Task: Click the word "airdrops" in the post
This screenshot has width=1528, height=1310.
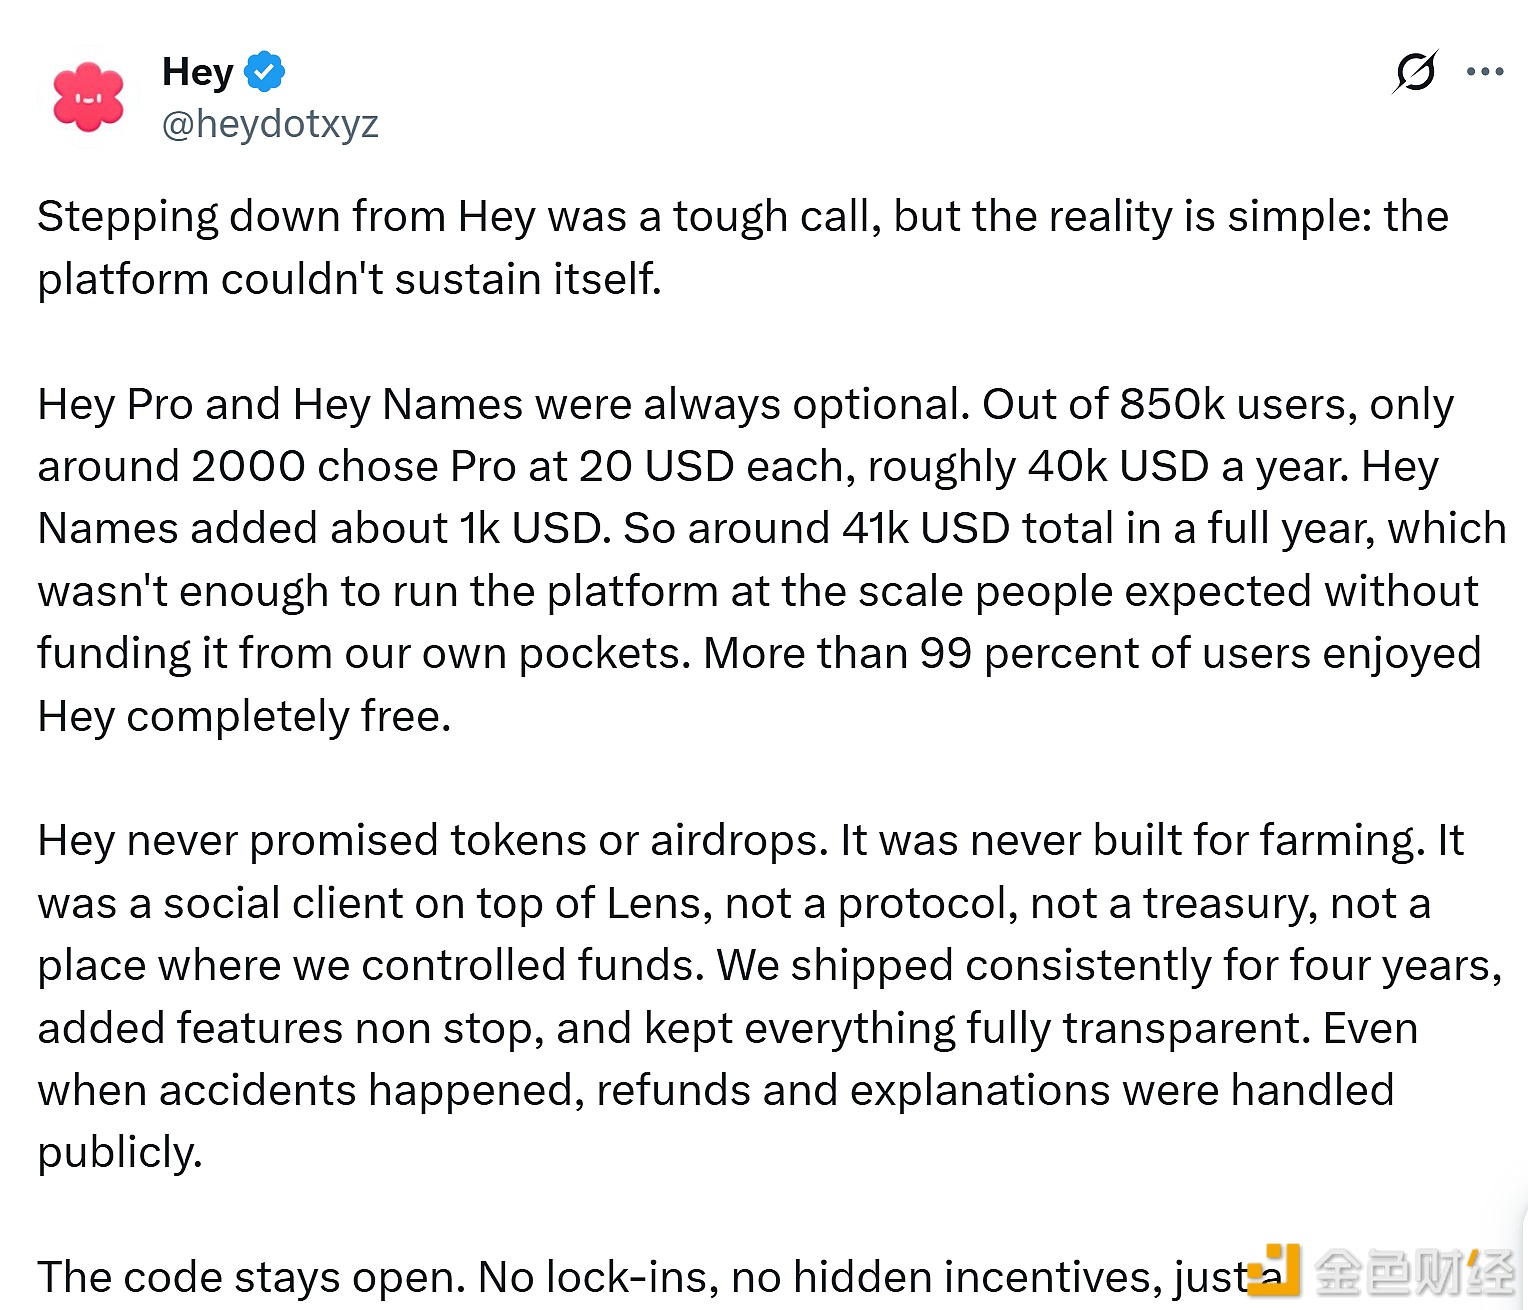Action: [x=739, y=840]
